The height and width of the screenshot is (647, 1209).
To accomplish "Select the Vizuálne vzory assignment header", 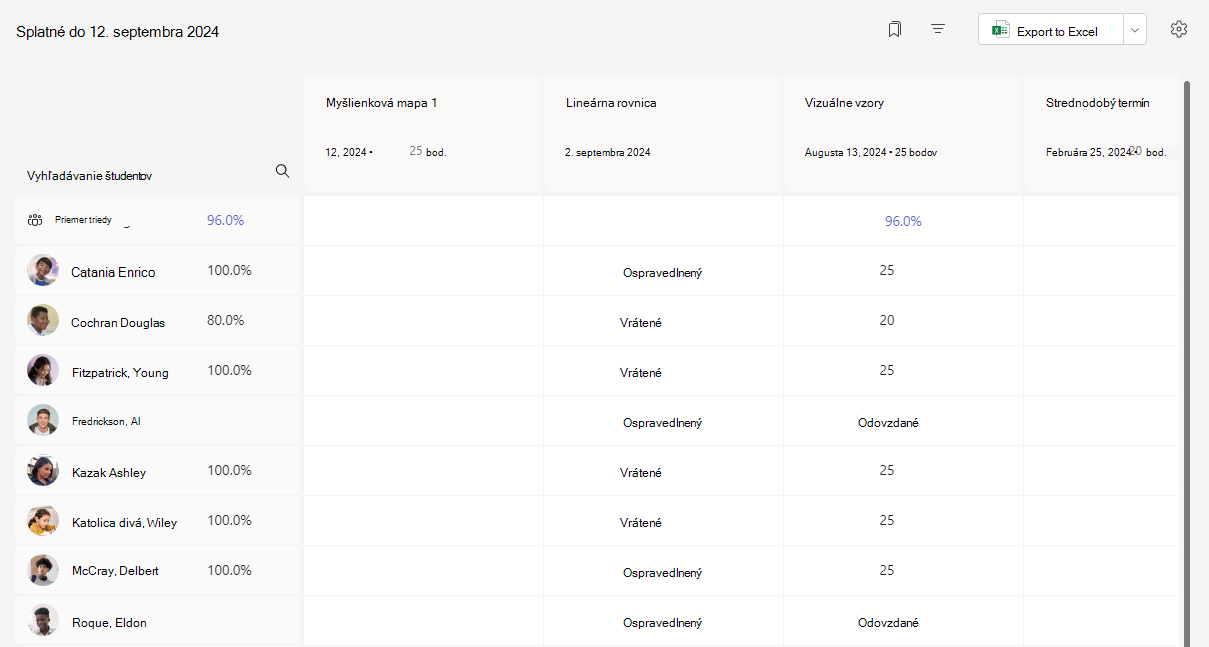I will tap(903, 134).
